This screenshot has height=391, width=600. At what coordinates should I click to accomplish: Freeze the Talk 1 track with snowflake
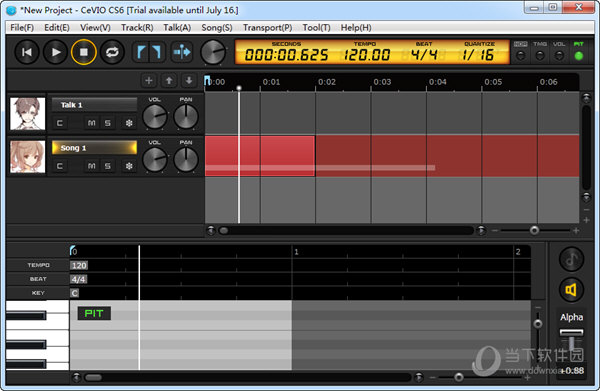pos(129,123)
